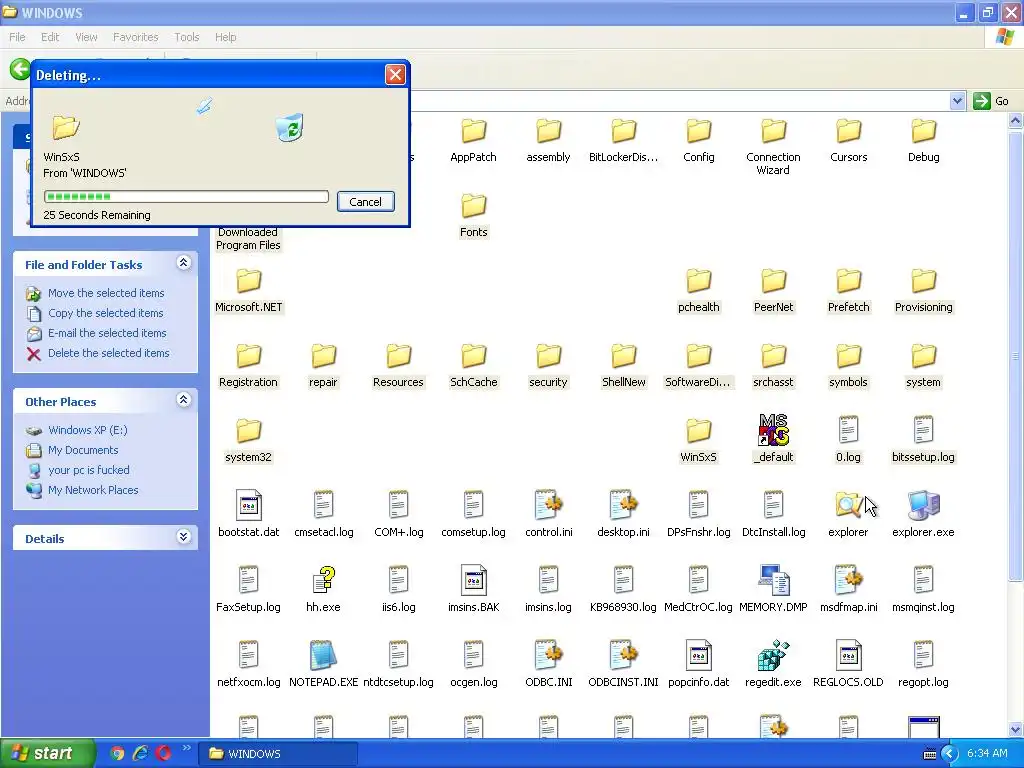The width and height of the screenshot is (1024, 768).
Task: Click E-mail the selected items
Action: 107,333
